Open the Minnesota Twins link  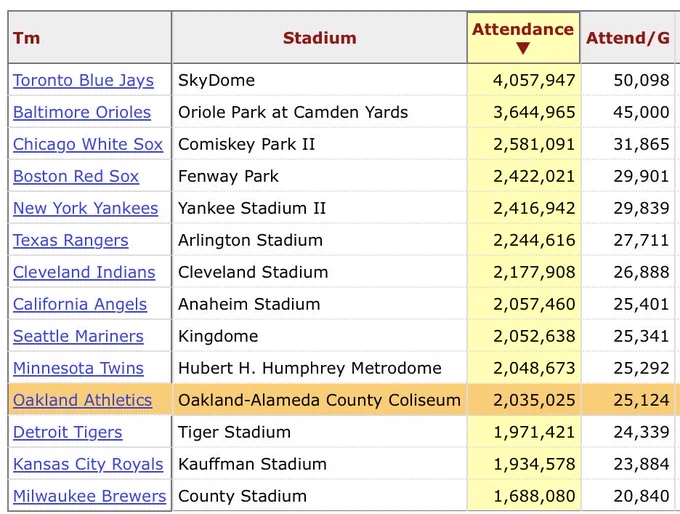(78, 368)
